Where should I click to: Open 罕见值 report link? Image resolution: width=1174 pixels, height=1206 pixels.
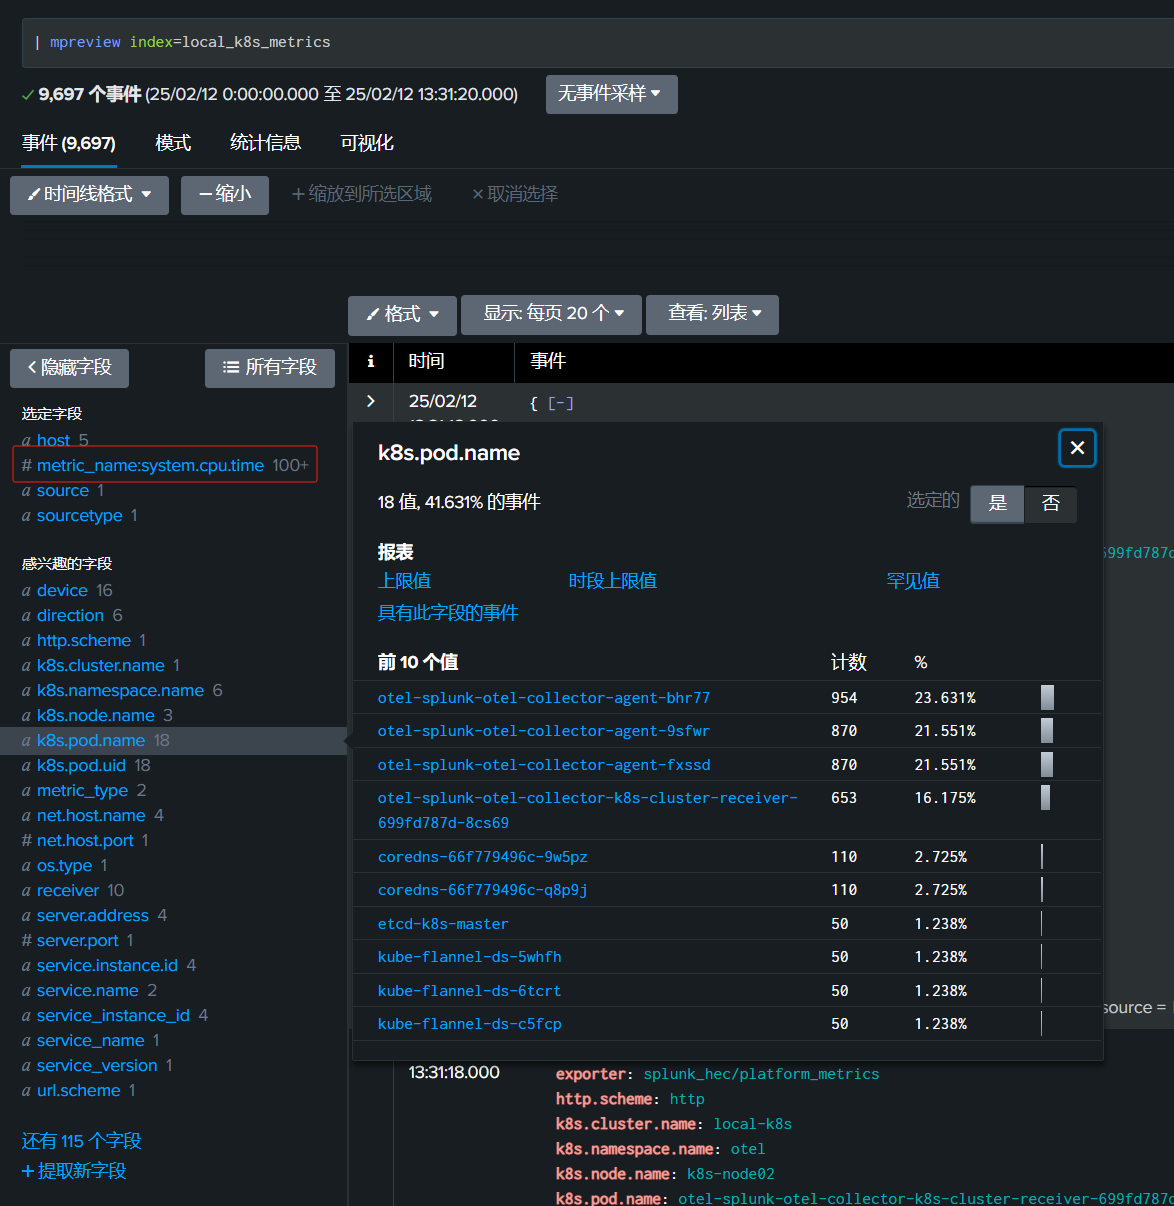tap(913, 581)
